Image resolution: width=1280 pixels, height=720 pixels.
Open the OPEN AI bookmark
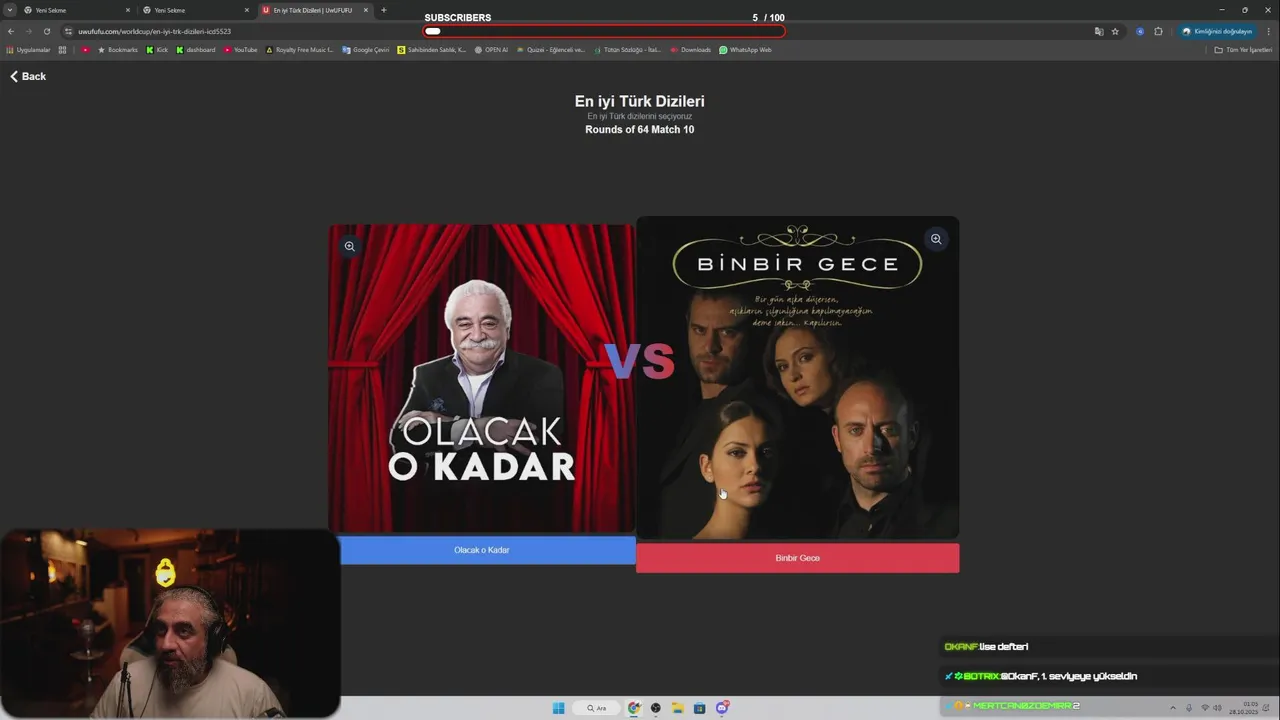pyautogui.click(x=491, y=50)
